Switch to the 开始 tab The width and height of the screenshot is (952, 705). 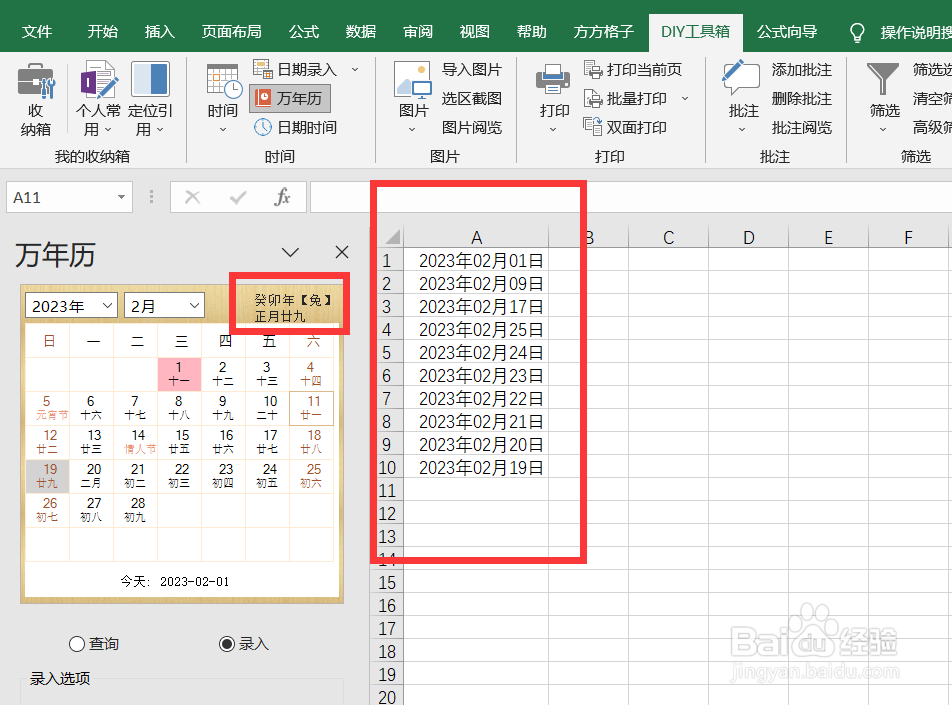pos(103,32)
